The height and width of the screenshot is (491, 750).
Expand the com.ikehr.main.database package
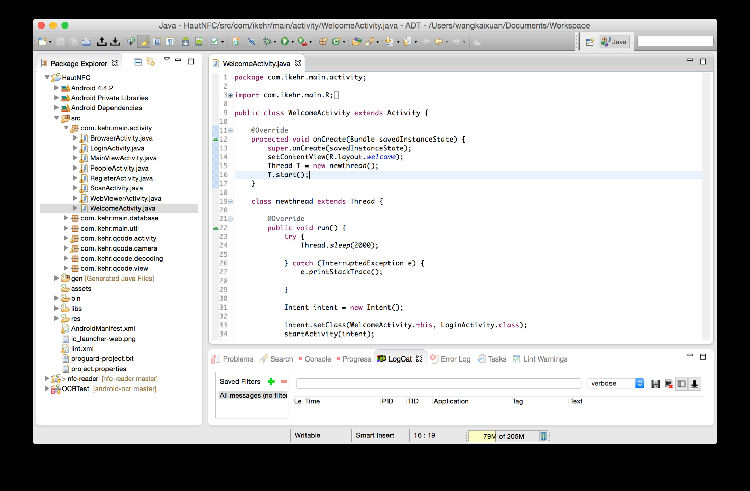[x=66, y=218]
